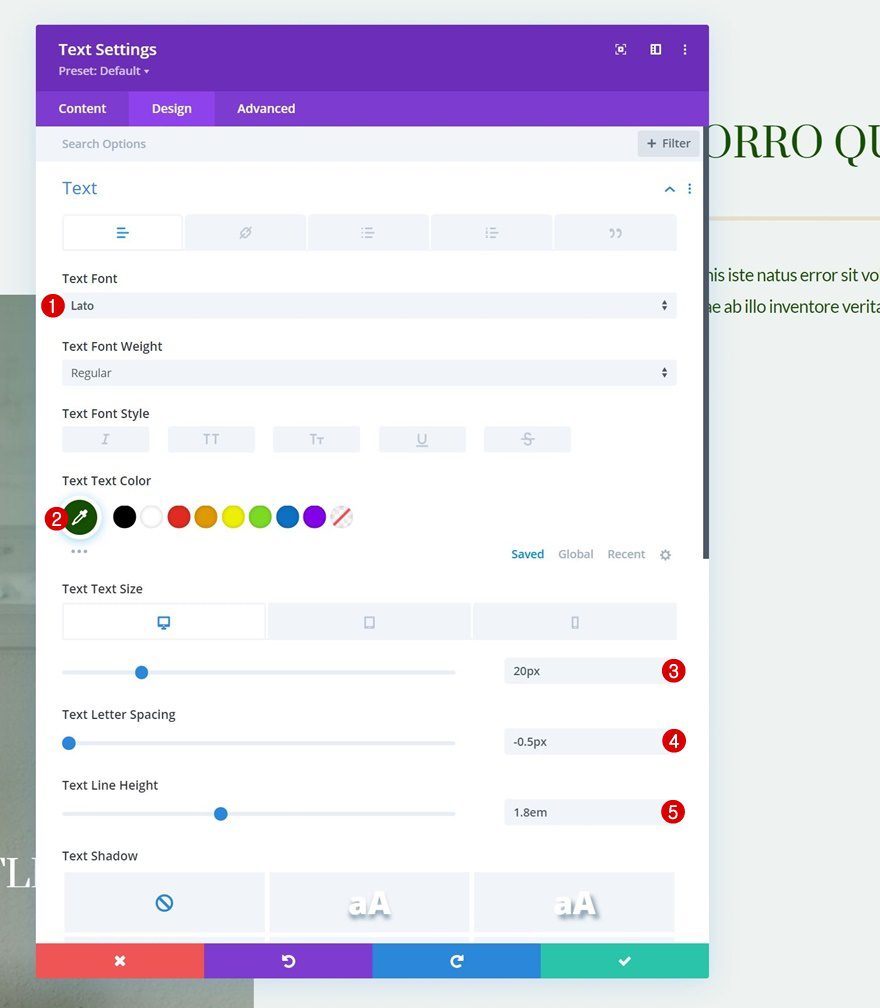Apply Uppercase text font style
Image resolution: width=880 pixels, height=1008 pixels.
point(210,438)
